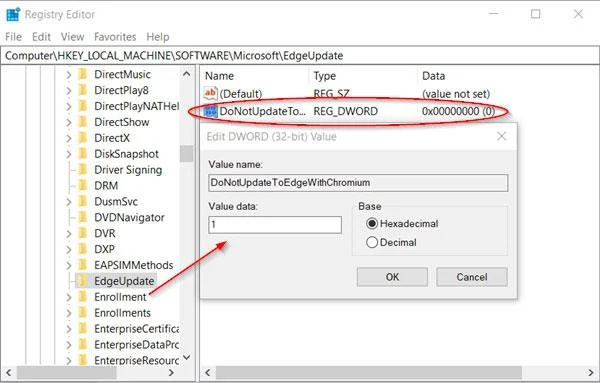Click the tree pane scroll left arrow
The height and width of the screenshot is (383, 600).
coord(9,372)
